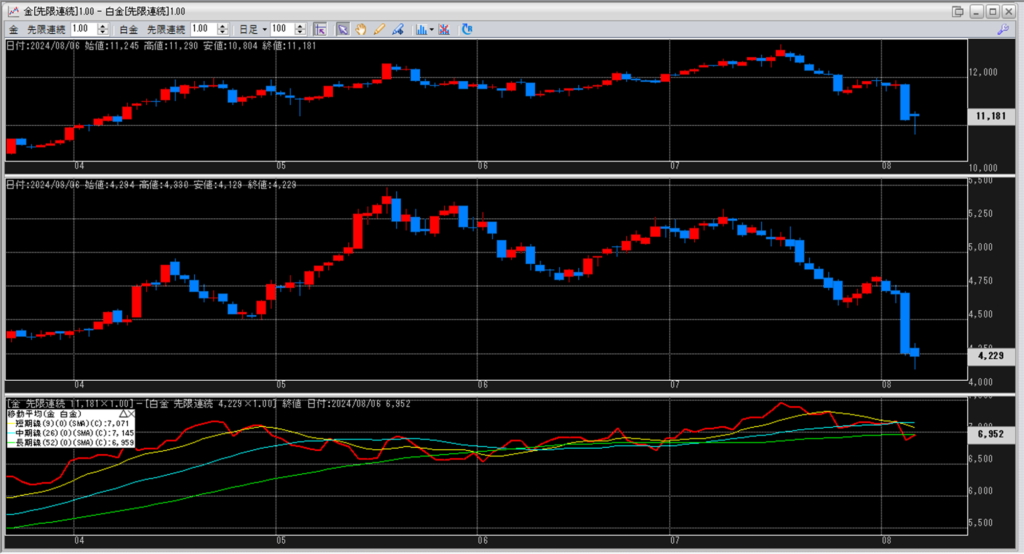The width and height of the screenshot is (1024, 554).
Task: Activate the hand pan tool
Action: pyautogui.click(x=361, y=29)
